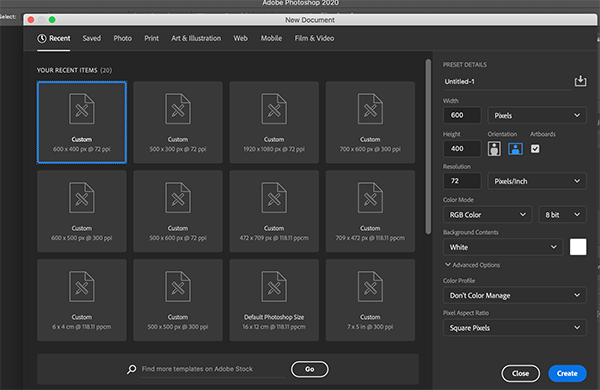Screen dimensions: 600x390
Task: Click the red close window button
Action: [31, 20]
